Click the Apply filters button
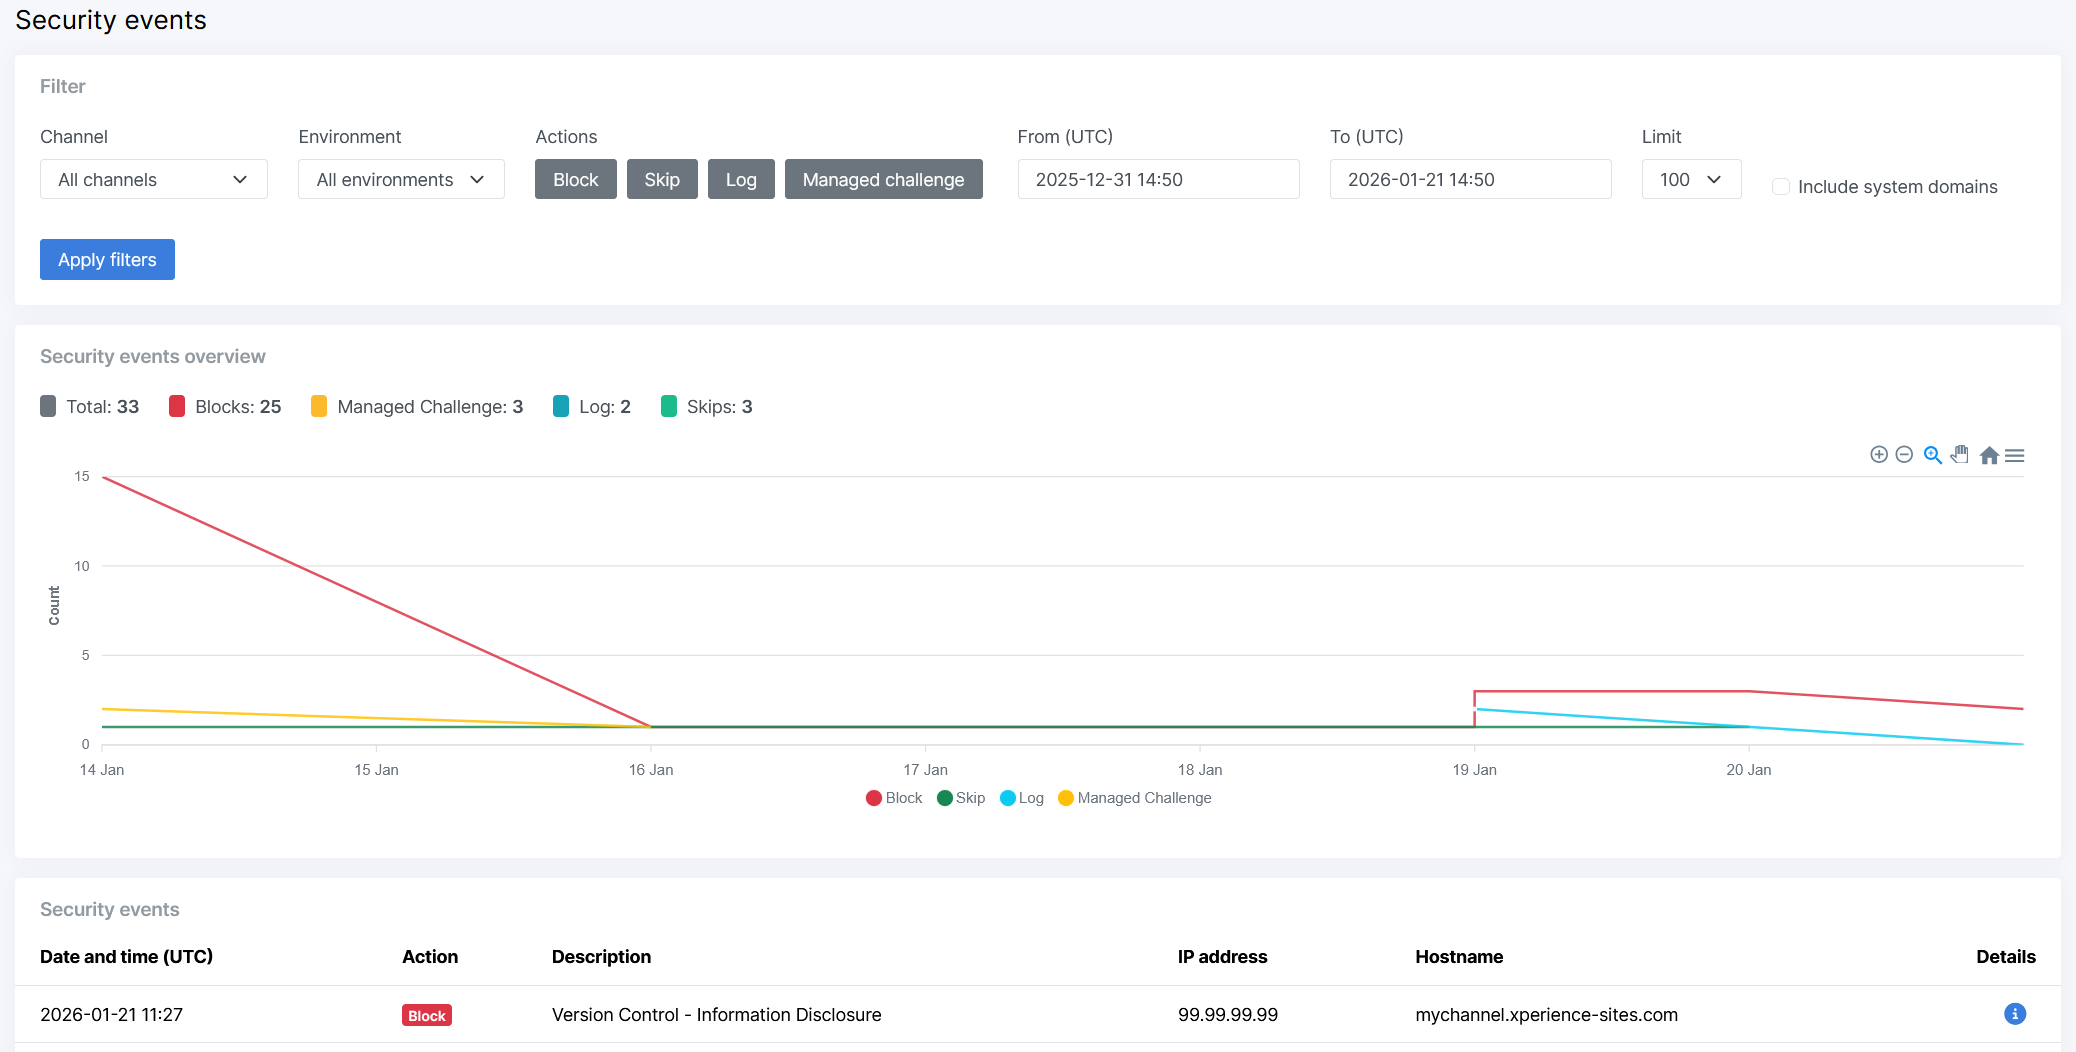This screenshot has height=1052, width=2076. (107, 259)
